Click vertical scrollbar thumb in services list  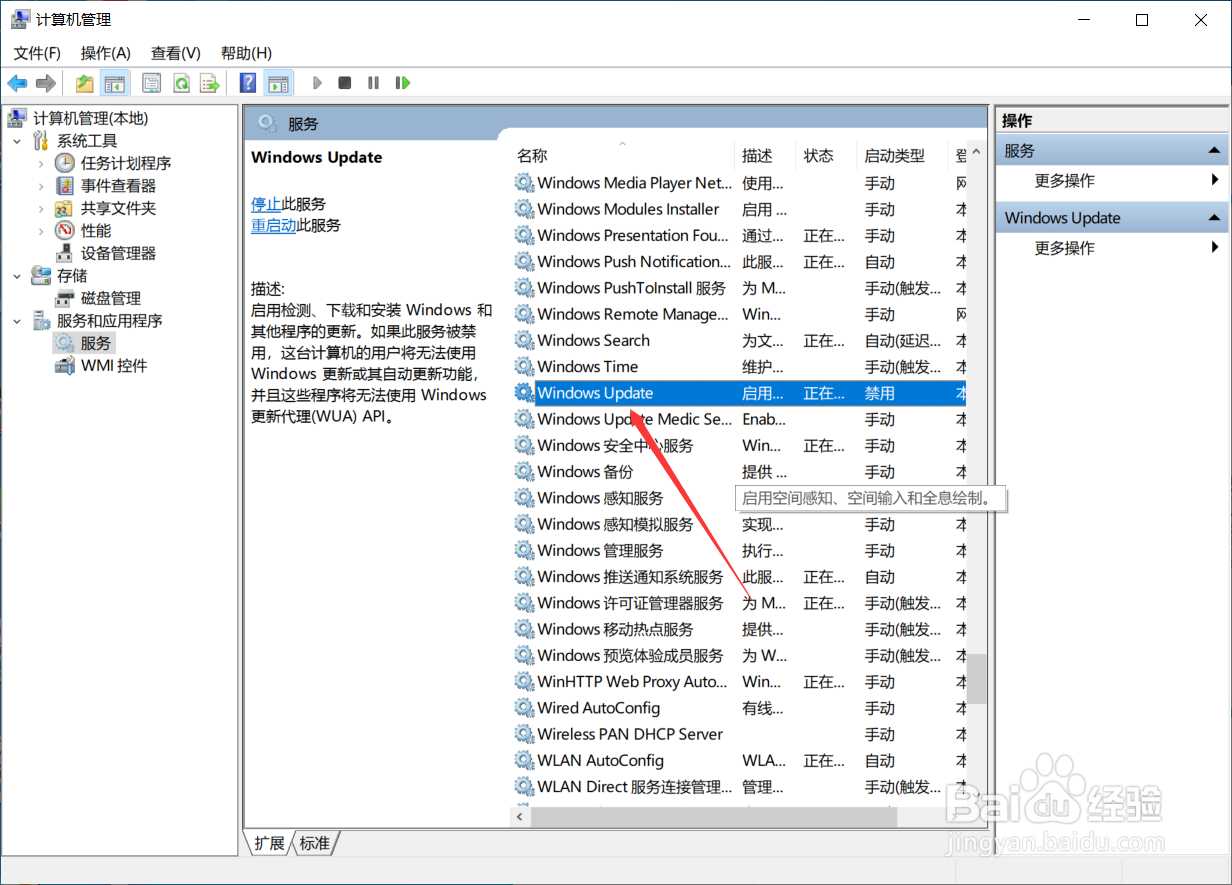coord(977,679)
